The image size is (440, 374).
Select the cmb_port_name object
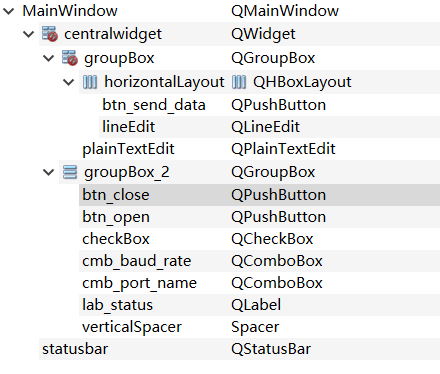coord(139,283)
